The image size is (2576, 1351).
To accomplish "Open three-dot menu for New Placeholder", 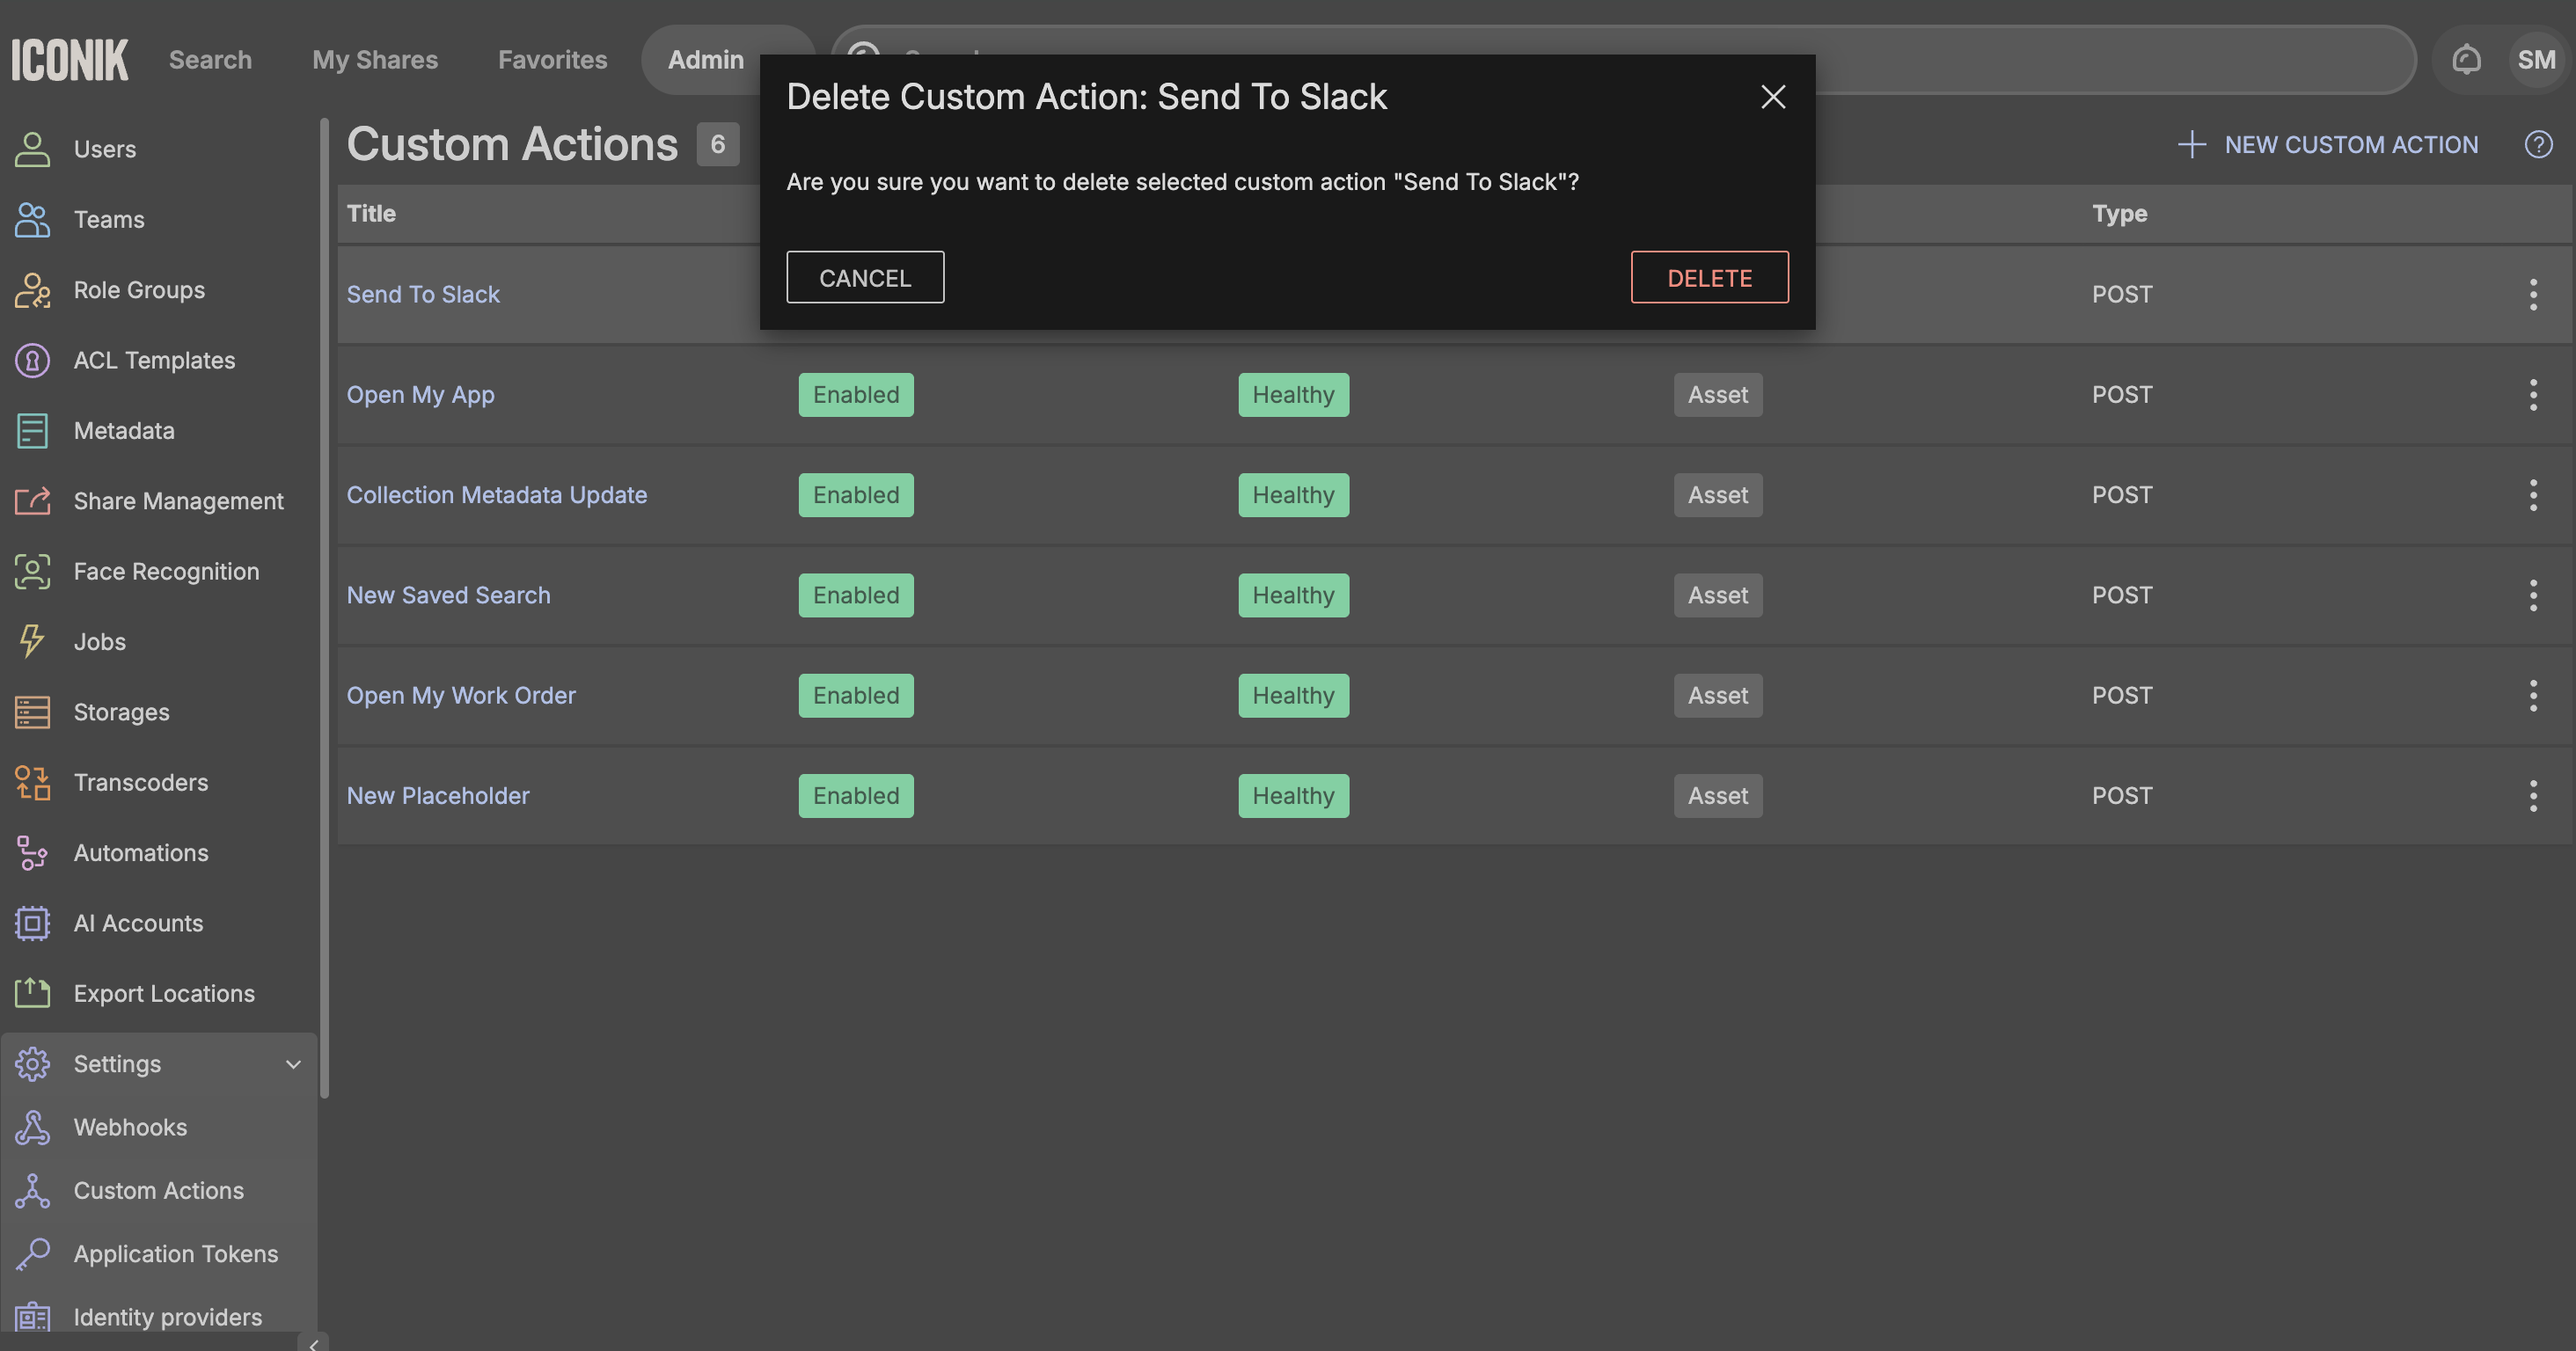I will (x=2533, y=795).
